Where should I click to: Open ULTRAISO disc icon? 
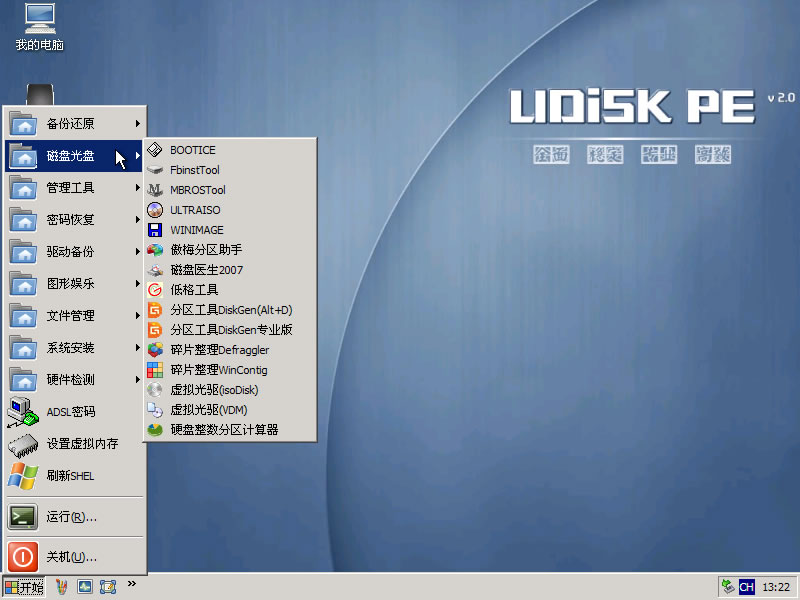[155, 210]
